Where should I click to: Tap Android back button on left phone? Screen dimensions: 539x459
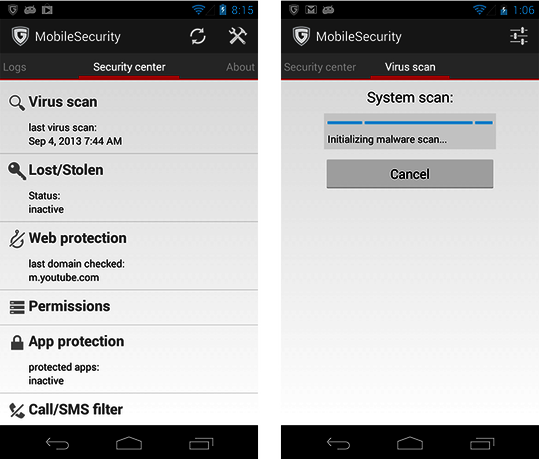pyautogui.click(x=57, y=444)
